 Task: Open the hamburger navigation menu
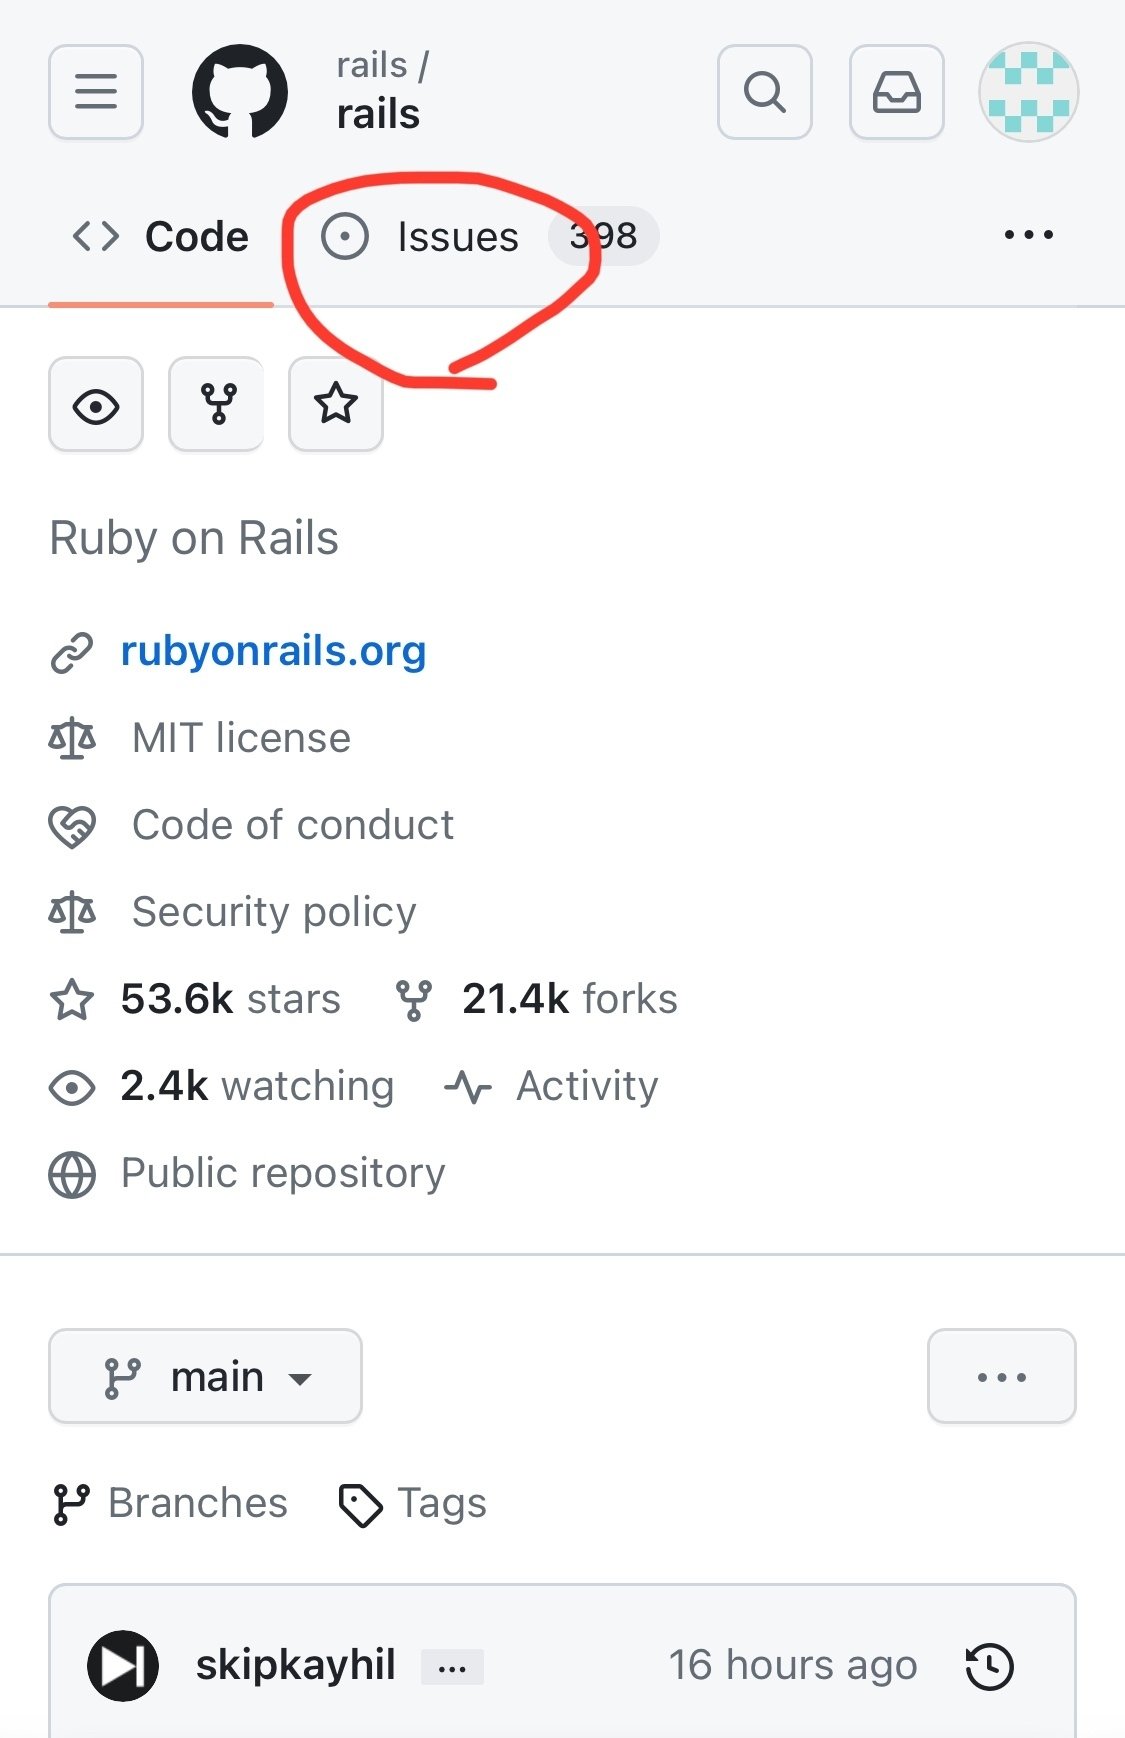pos(96,92)
